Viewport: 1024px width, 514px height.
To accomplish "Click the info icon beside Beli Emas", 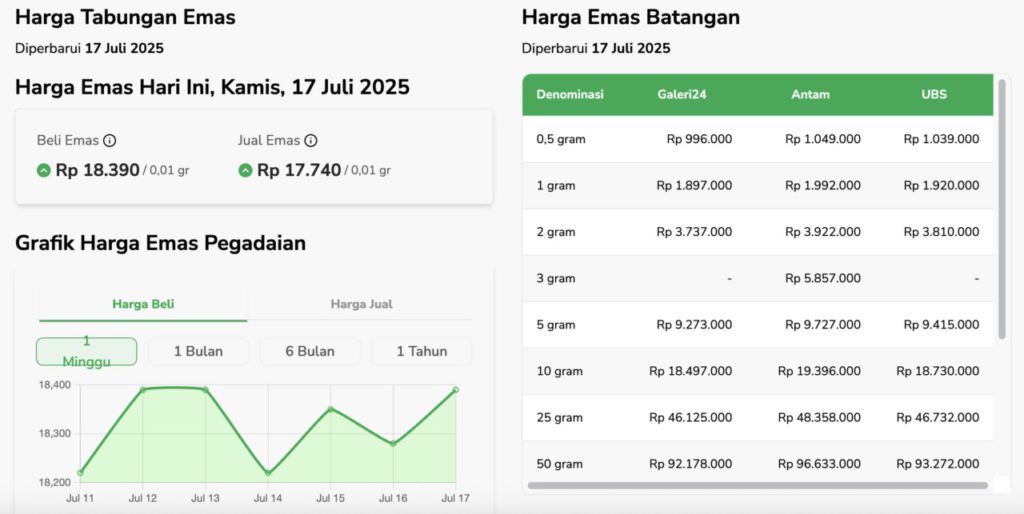I will (110, 141).
